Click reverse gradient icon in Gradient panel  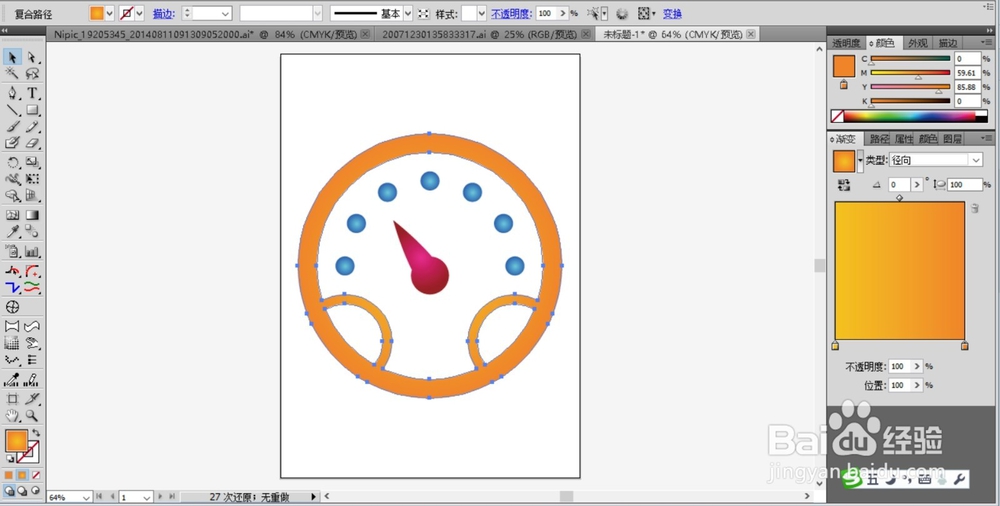[844, 185]
